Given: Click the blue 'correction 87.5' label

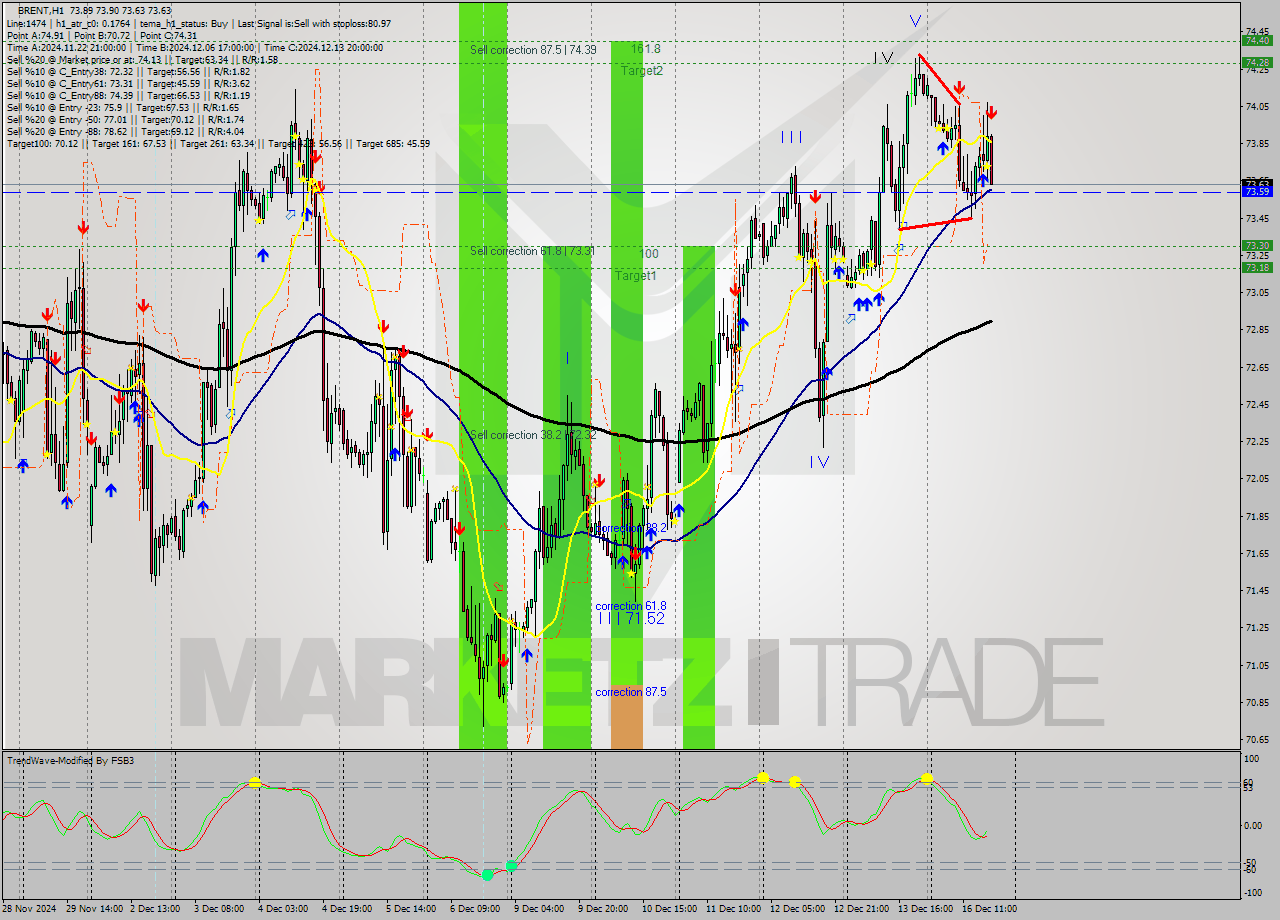Looking at the screenshot, I should pos(630,692).
